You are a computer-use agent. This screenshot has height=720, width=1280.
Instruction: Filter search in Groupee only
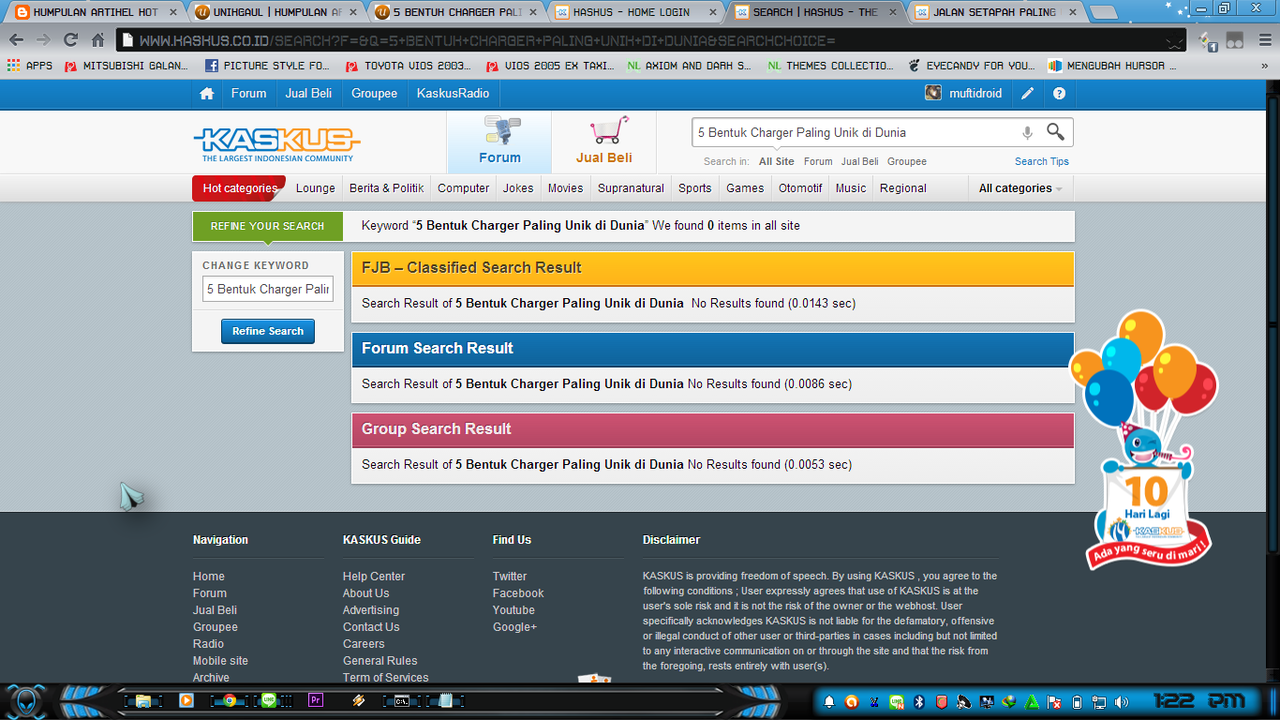click(907, 161)
